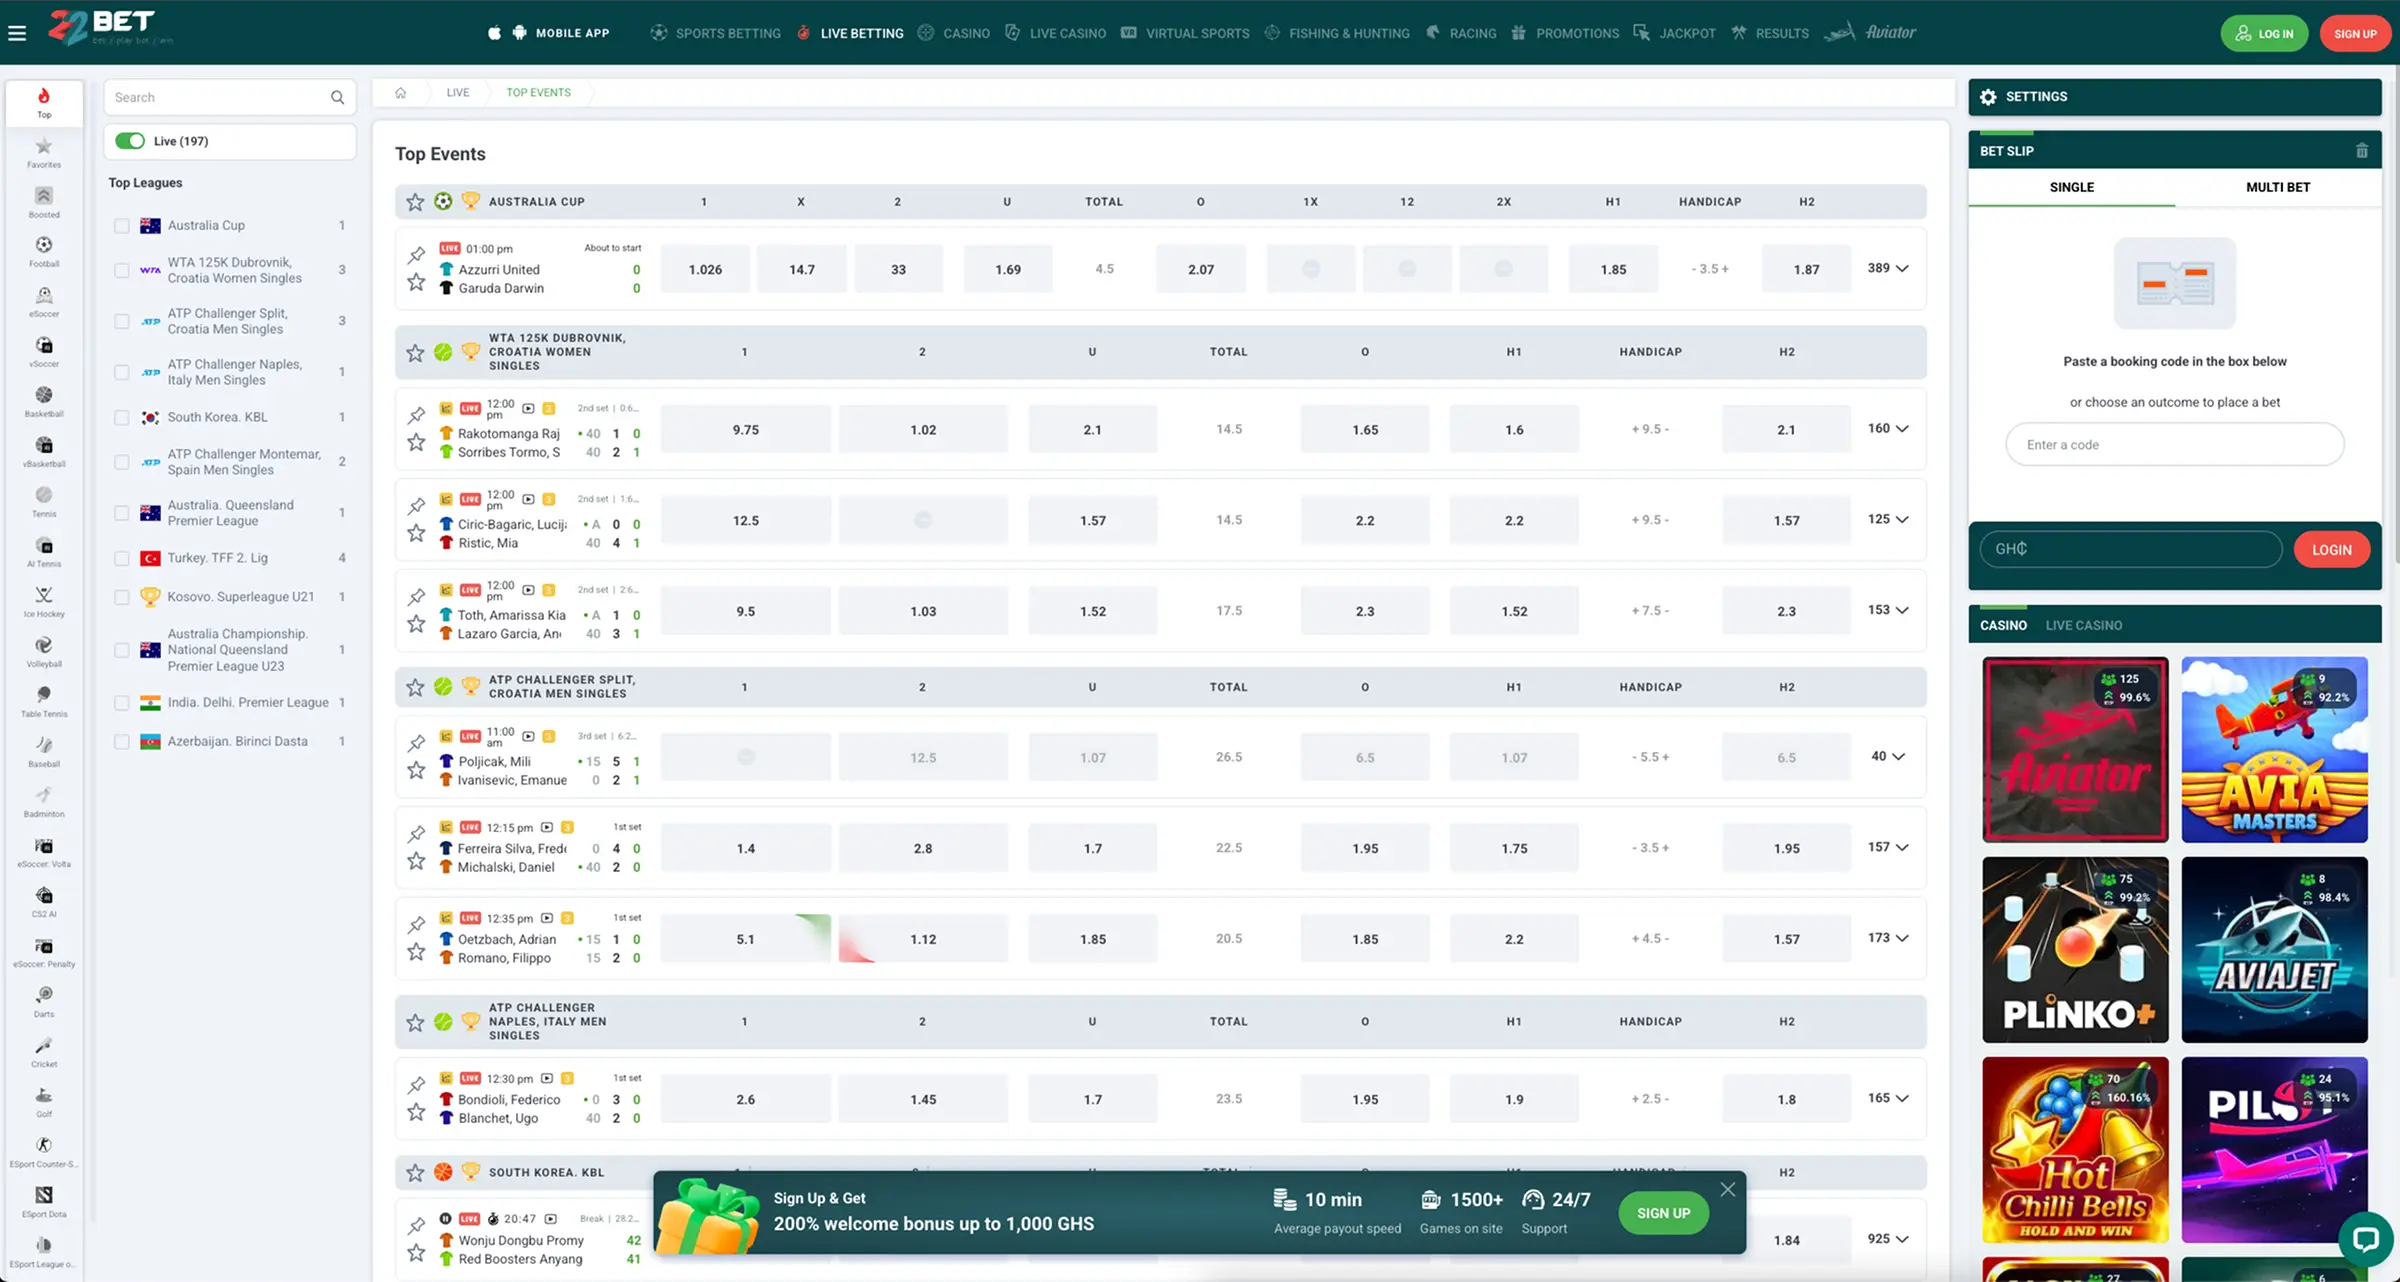Pin the Azzurri United vs Garuda Darwin match
Screen dimensions: 2400x1282
pyautogui.click(x=416, y=255)
